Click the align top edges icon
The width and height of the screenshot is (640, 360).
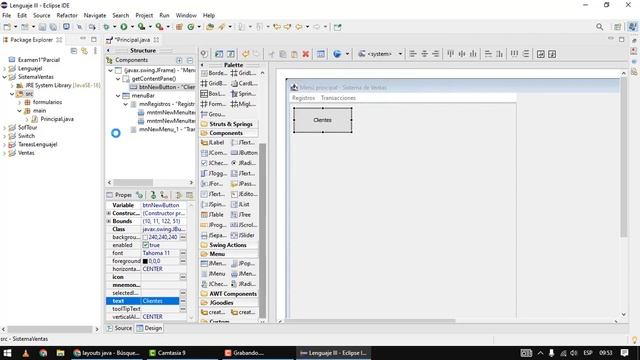(x=450, y=54)
